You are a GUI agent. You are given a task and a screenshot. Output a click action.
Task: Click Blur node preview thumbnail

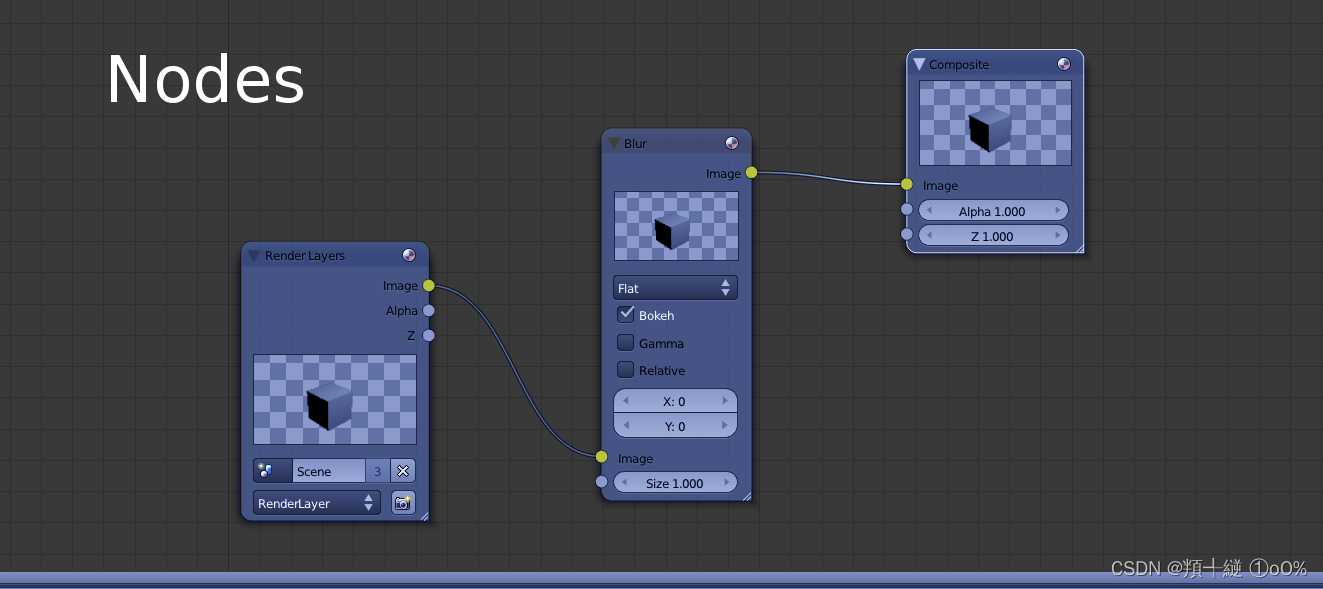click(x=676, y=226)
